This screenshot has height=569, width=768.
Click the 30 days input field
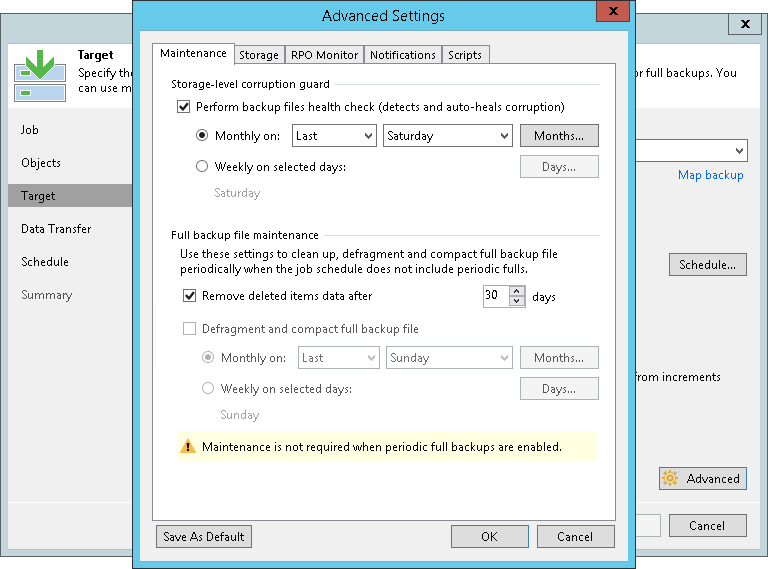tap(496, 296)
